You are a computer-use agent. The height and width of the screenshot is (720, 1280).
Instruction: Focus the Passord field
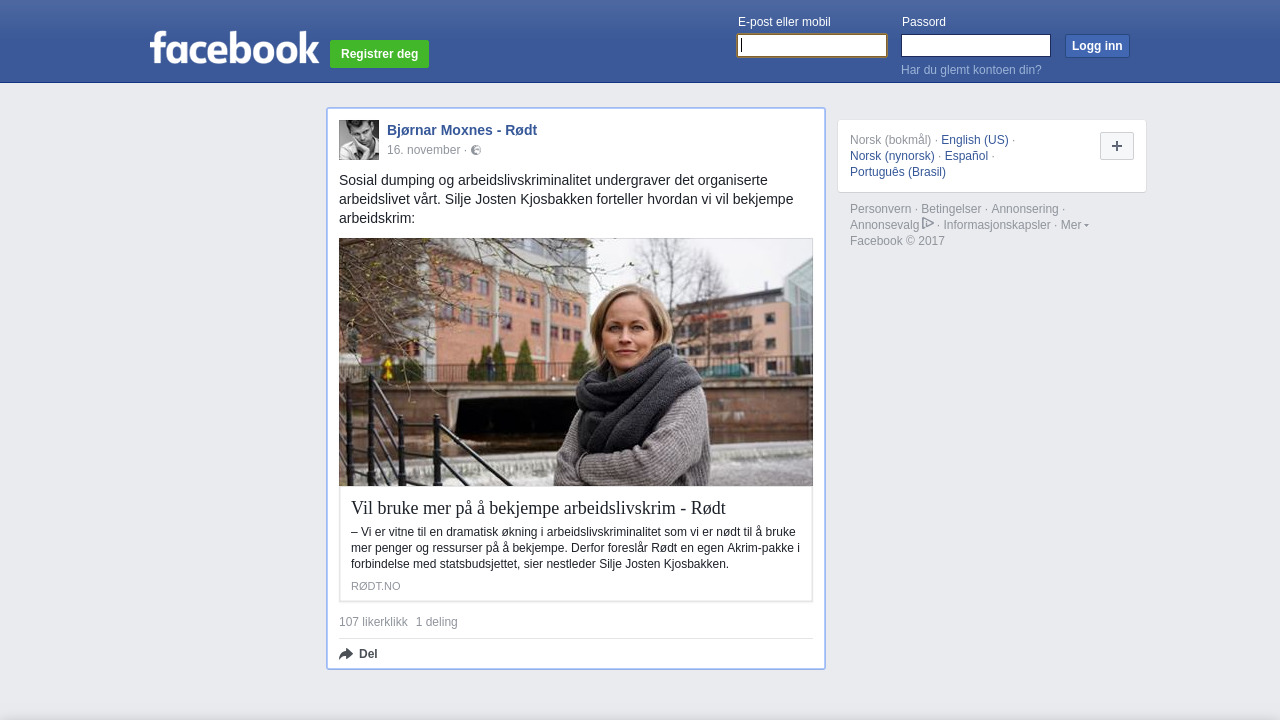pyautogui.click(x=976, y=46)
